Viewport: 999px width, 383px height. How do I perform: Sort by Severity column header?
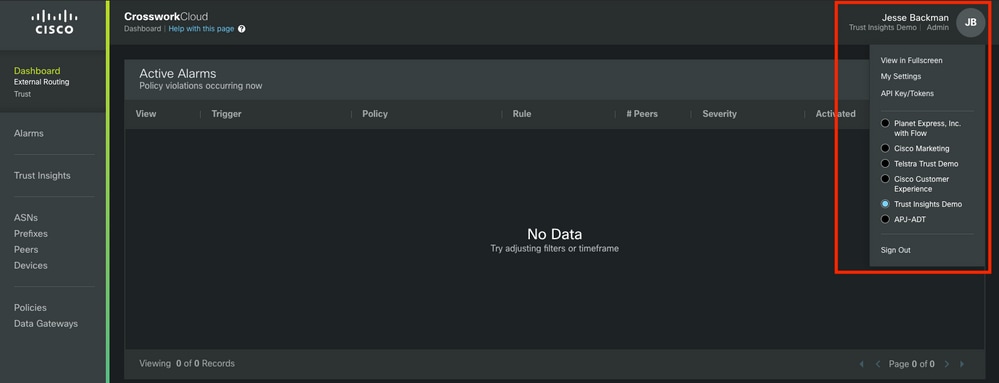pyautogui.click(x=719, y=114)
